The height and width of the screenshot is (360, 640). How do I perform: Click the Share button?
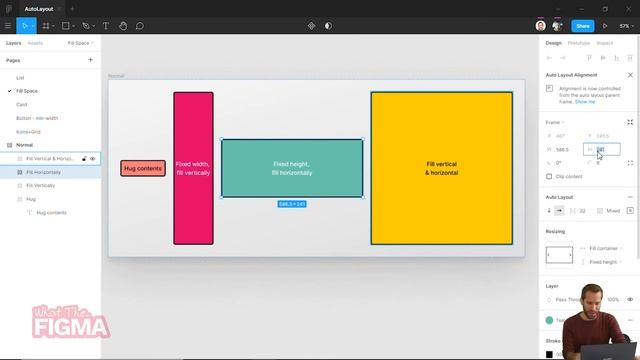pos(582,26)
